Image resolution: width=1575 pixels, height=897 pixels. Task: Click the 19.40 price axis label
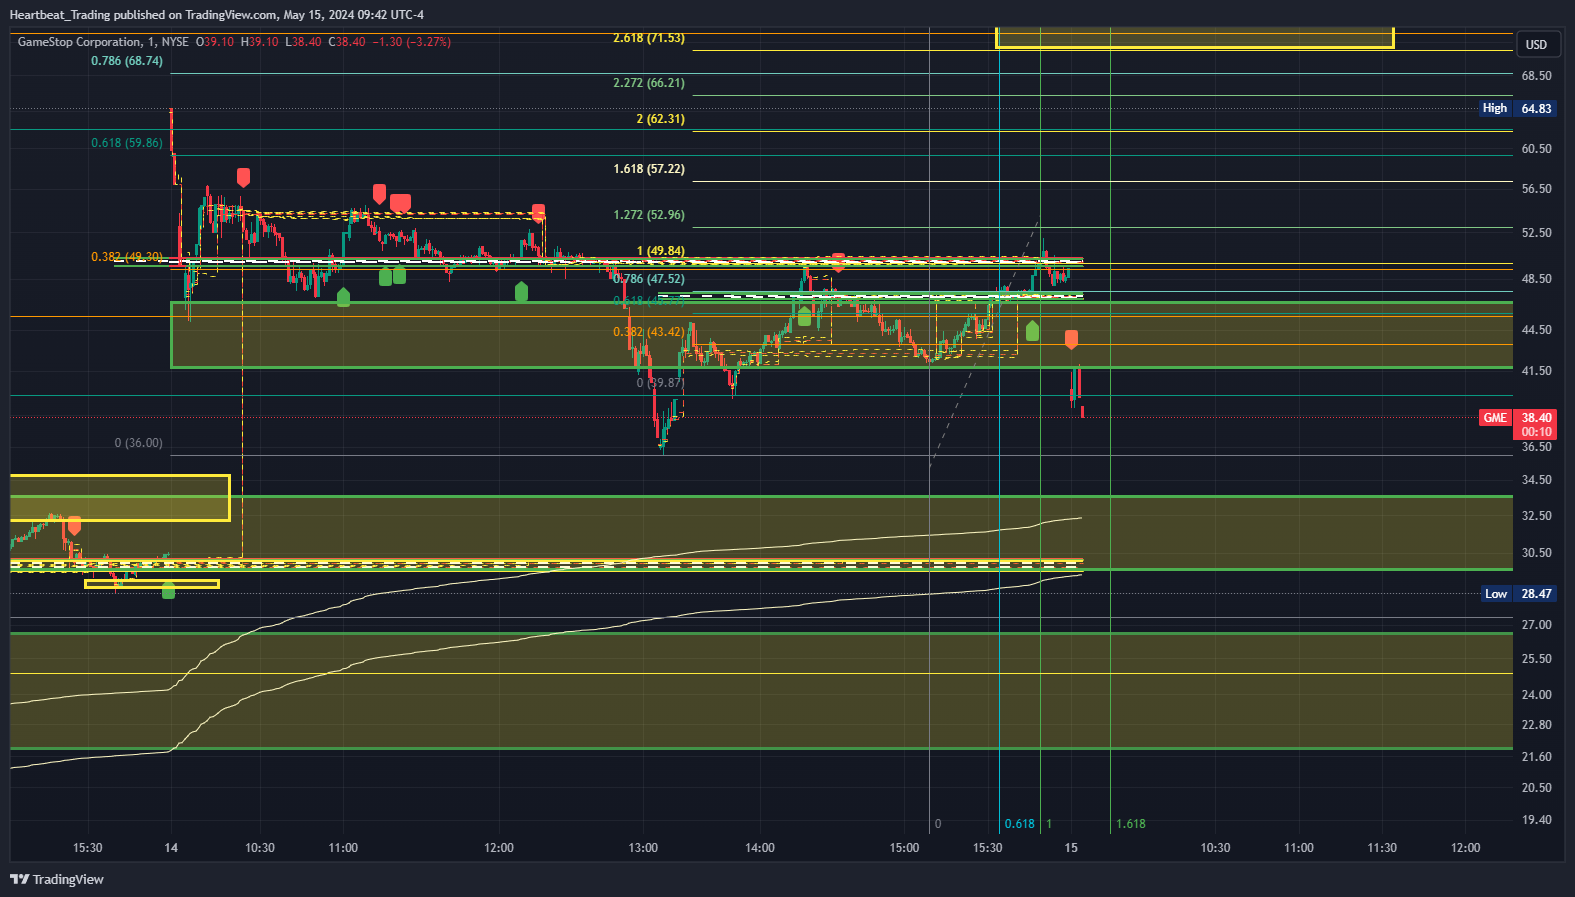(x=1536, y=820)
